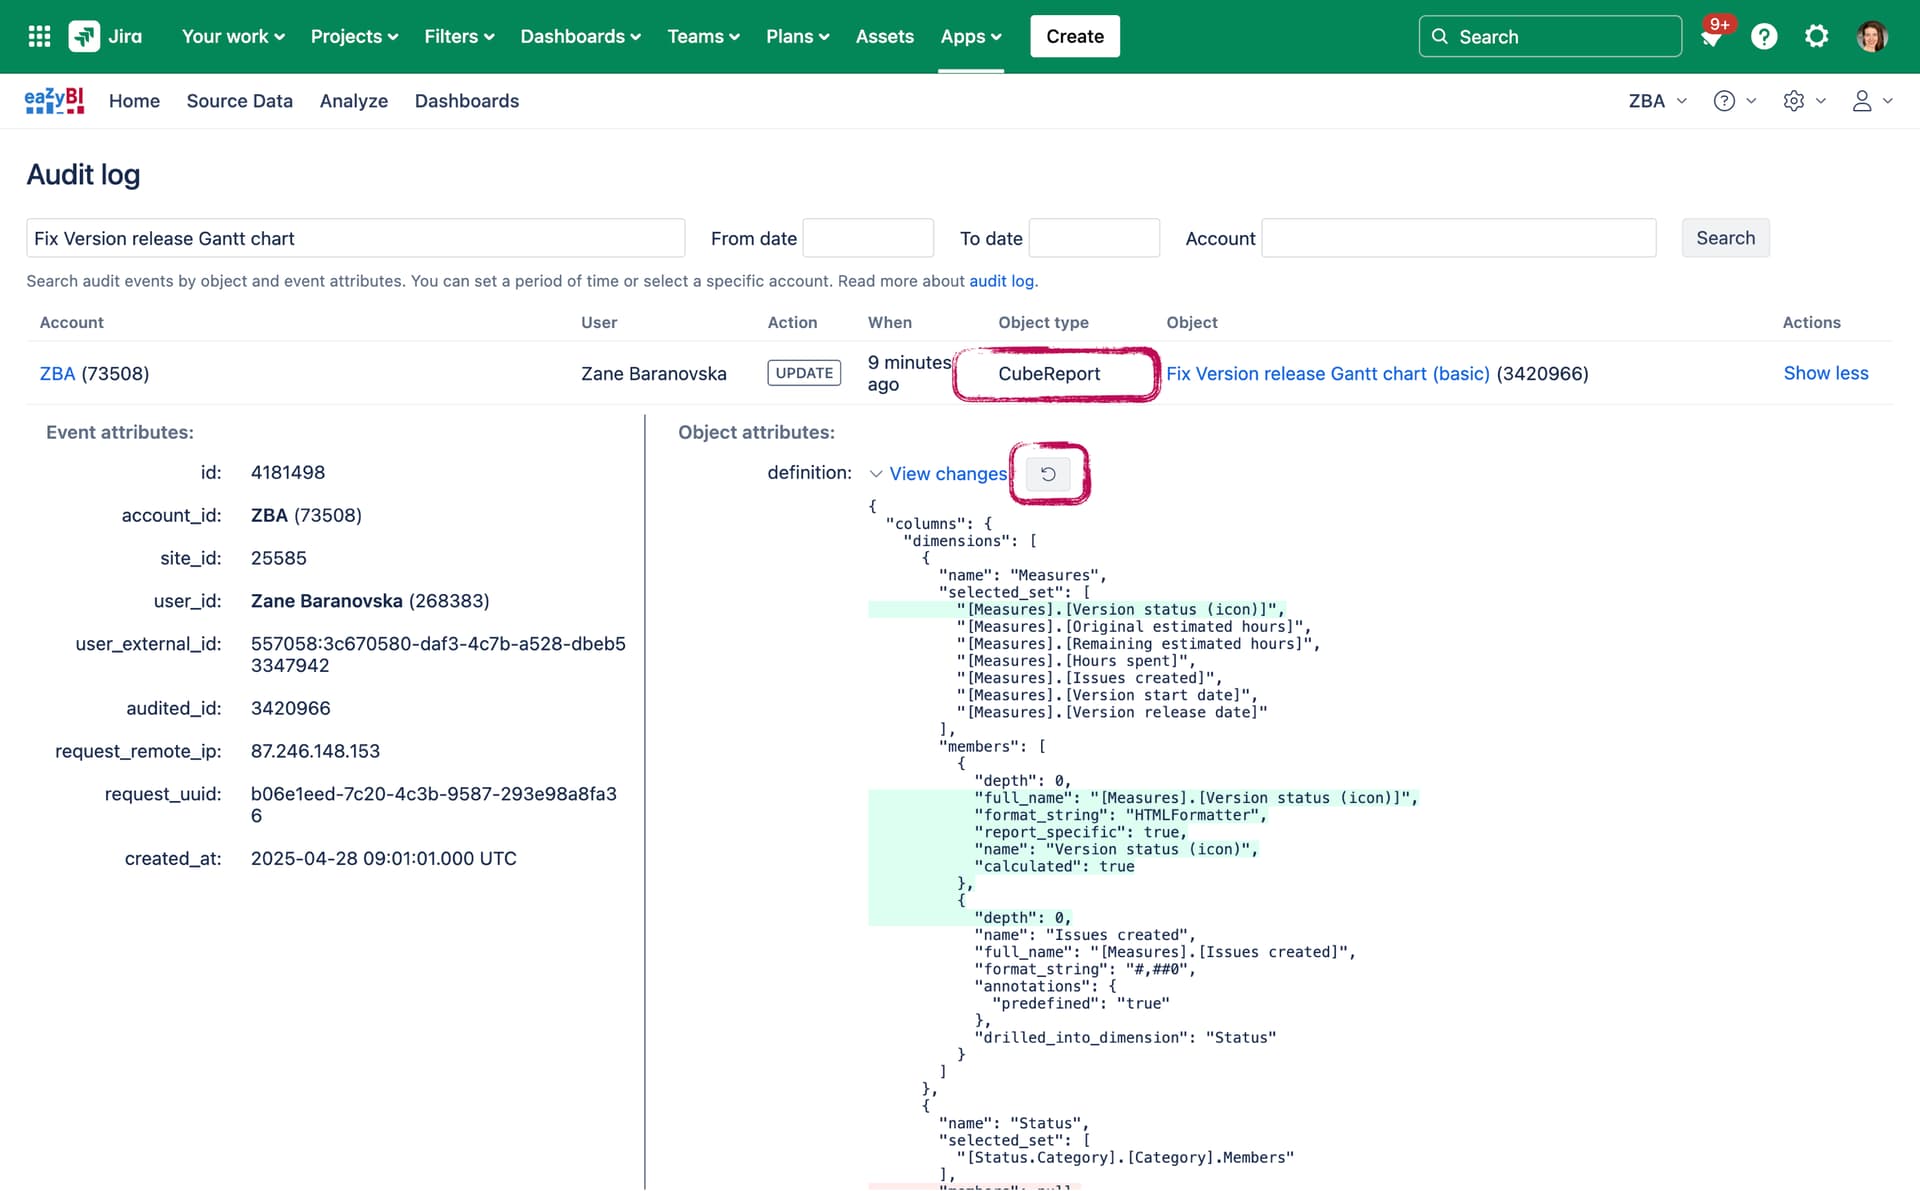1920x1191 pixels.
Task: Click Show less to collapse details
Action: [1825, 373]
